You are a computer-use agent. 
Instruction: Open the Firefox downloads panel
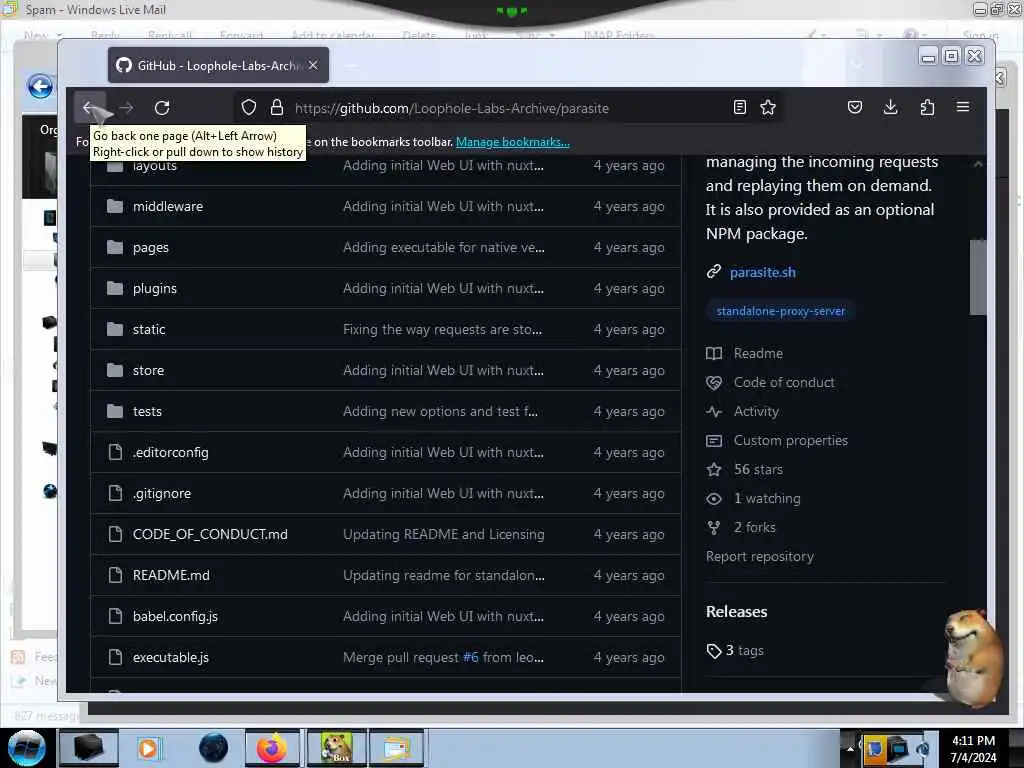[891, 108]
